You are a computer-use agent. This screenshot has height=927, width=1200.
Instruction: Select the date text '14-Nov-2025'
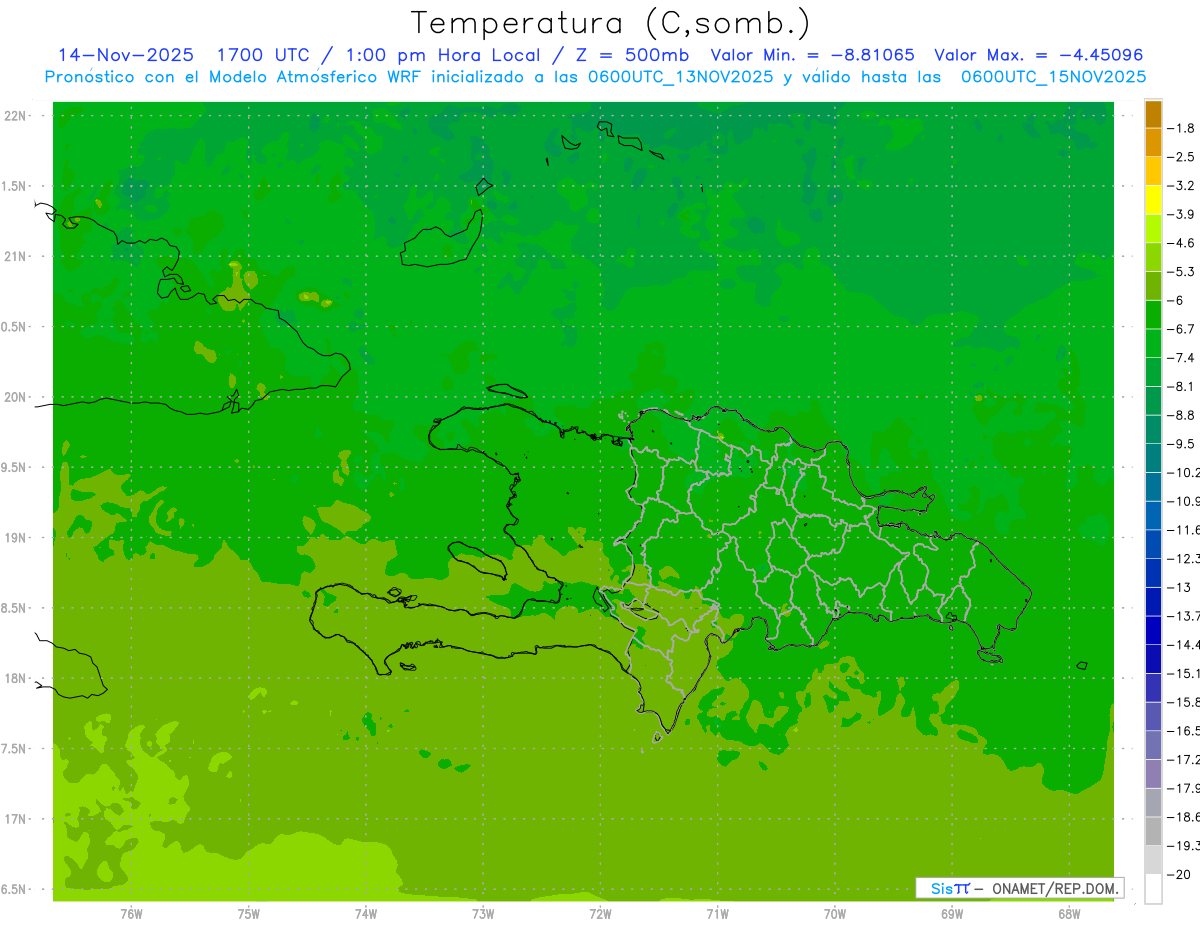tap(126, 55)
